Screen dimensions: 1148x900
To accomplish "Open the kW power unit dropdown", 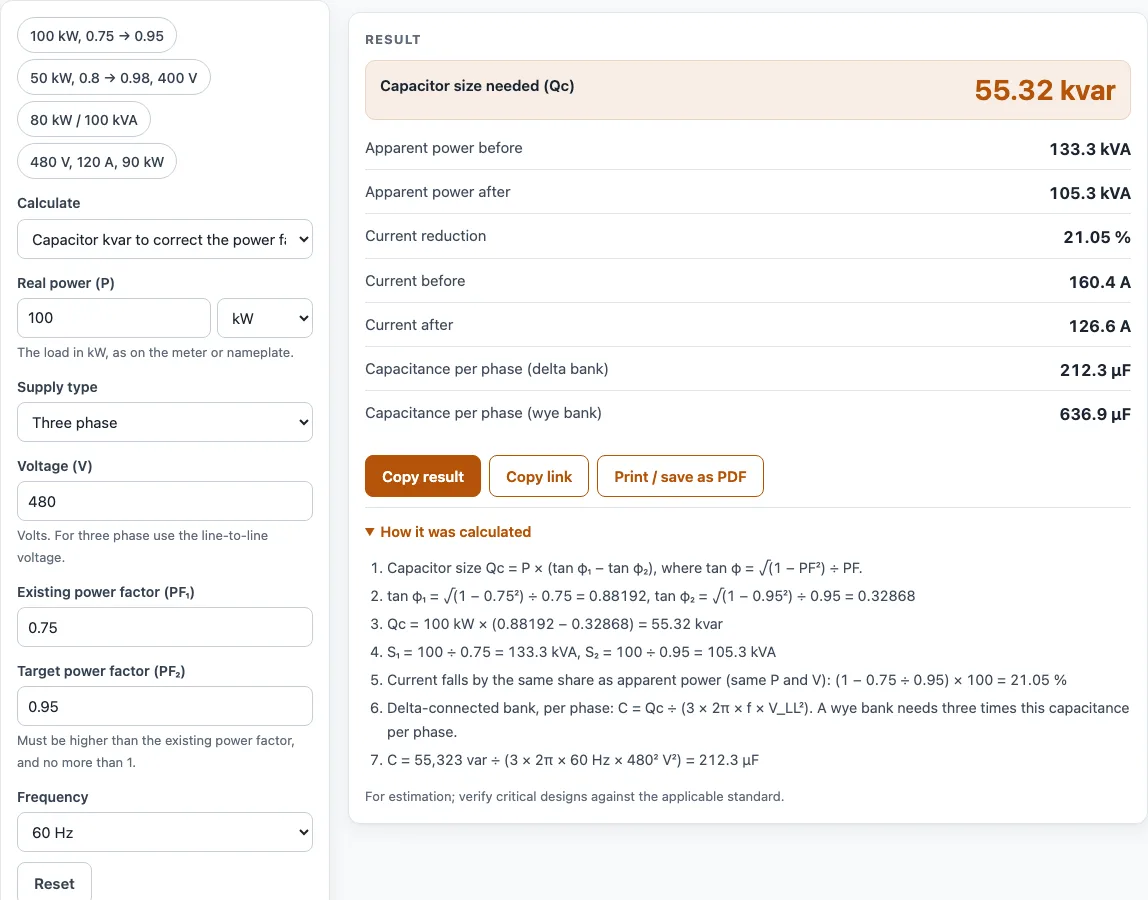I will click(x=265, y=318).
